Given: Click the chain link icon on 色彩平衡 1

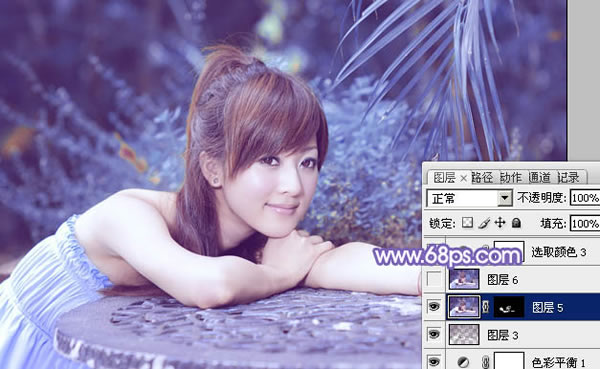Looking at the screenshot, I should tap(485, 362).
